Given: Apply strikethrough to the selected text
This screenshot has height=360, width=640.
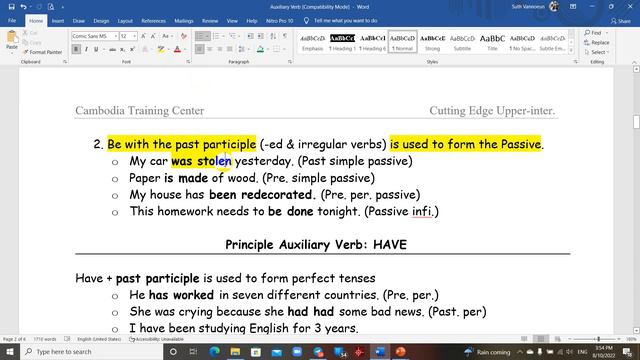Looking at the screenshot, I should coord(112,49).
